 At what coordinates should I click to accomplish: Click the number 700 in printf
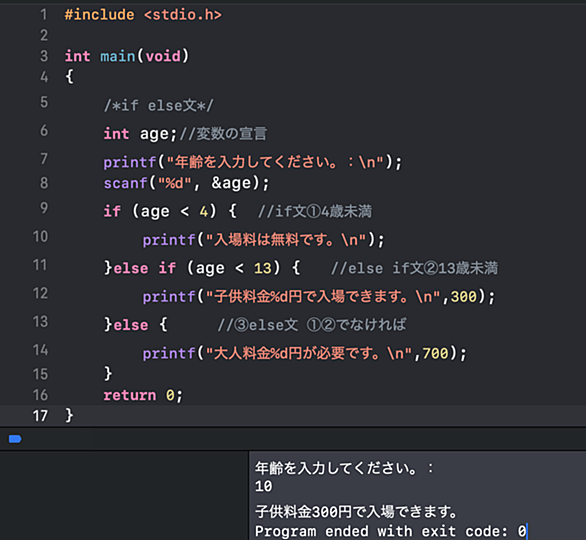[x=435, y=354]
